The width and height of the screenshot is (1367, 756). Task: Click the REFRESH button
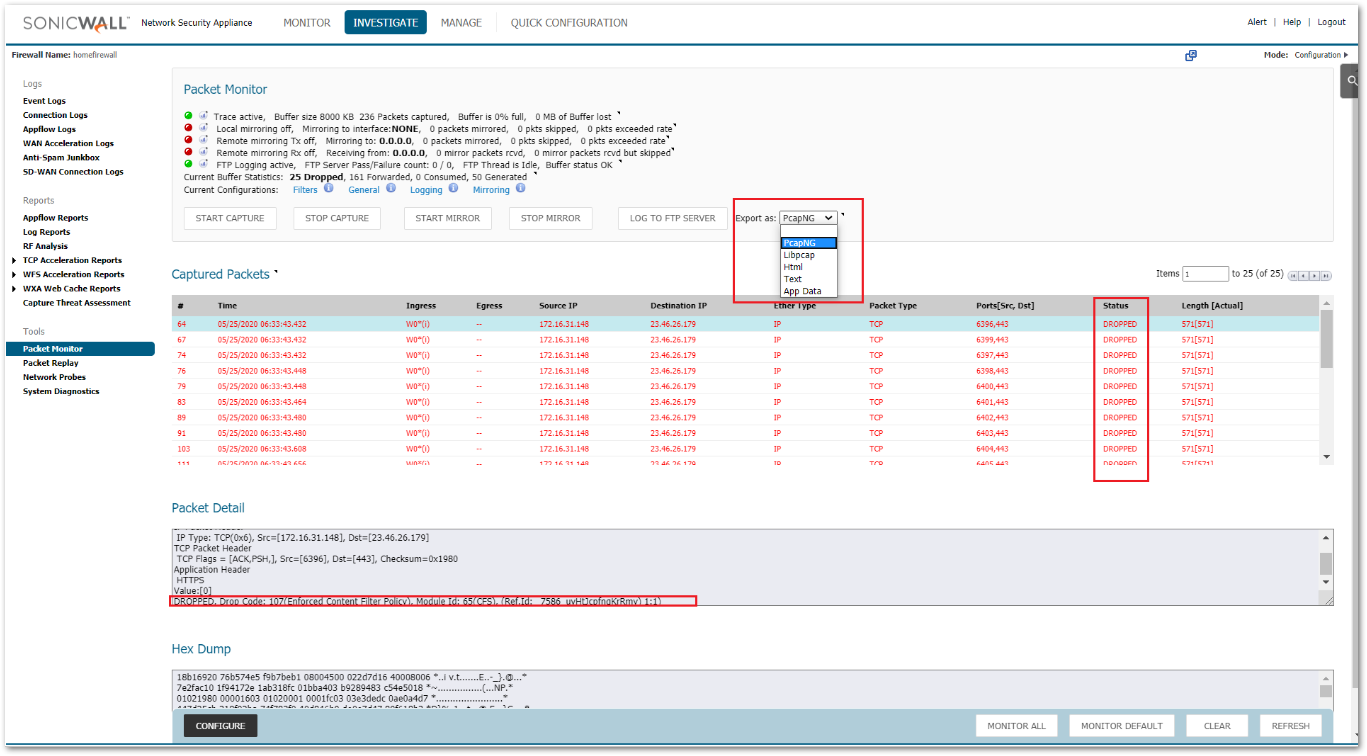1291,726
